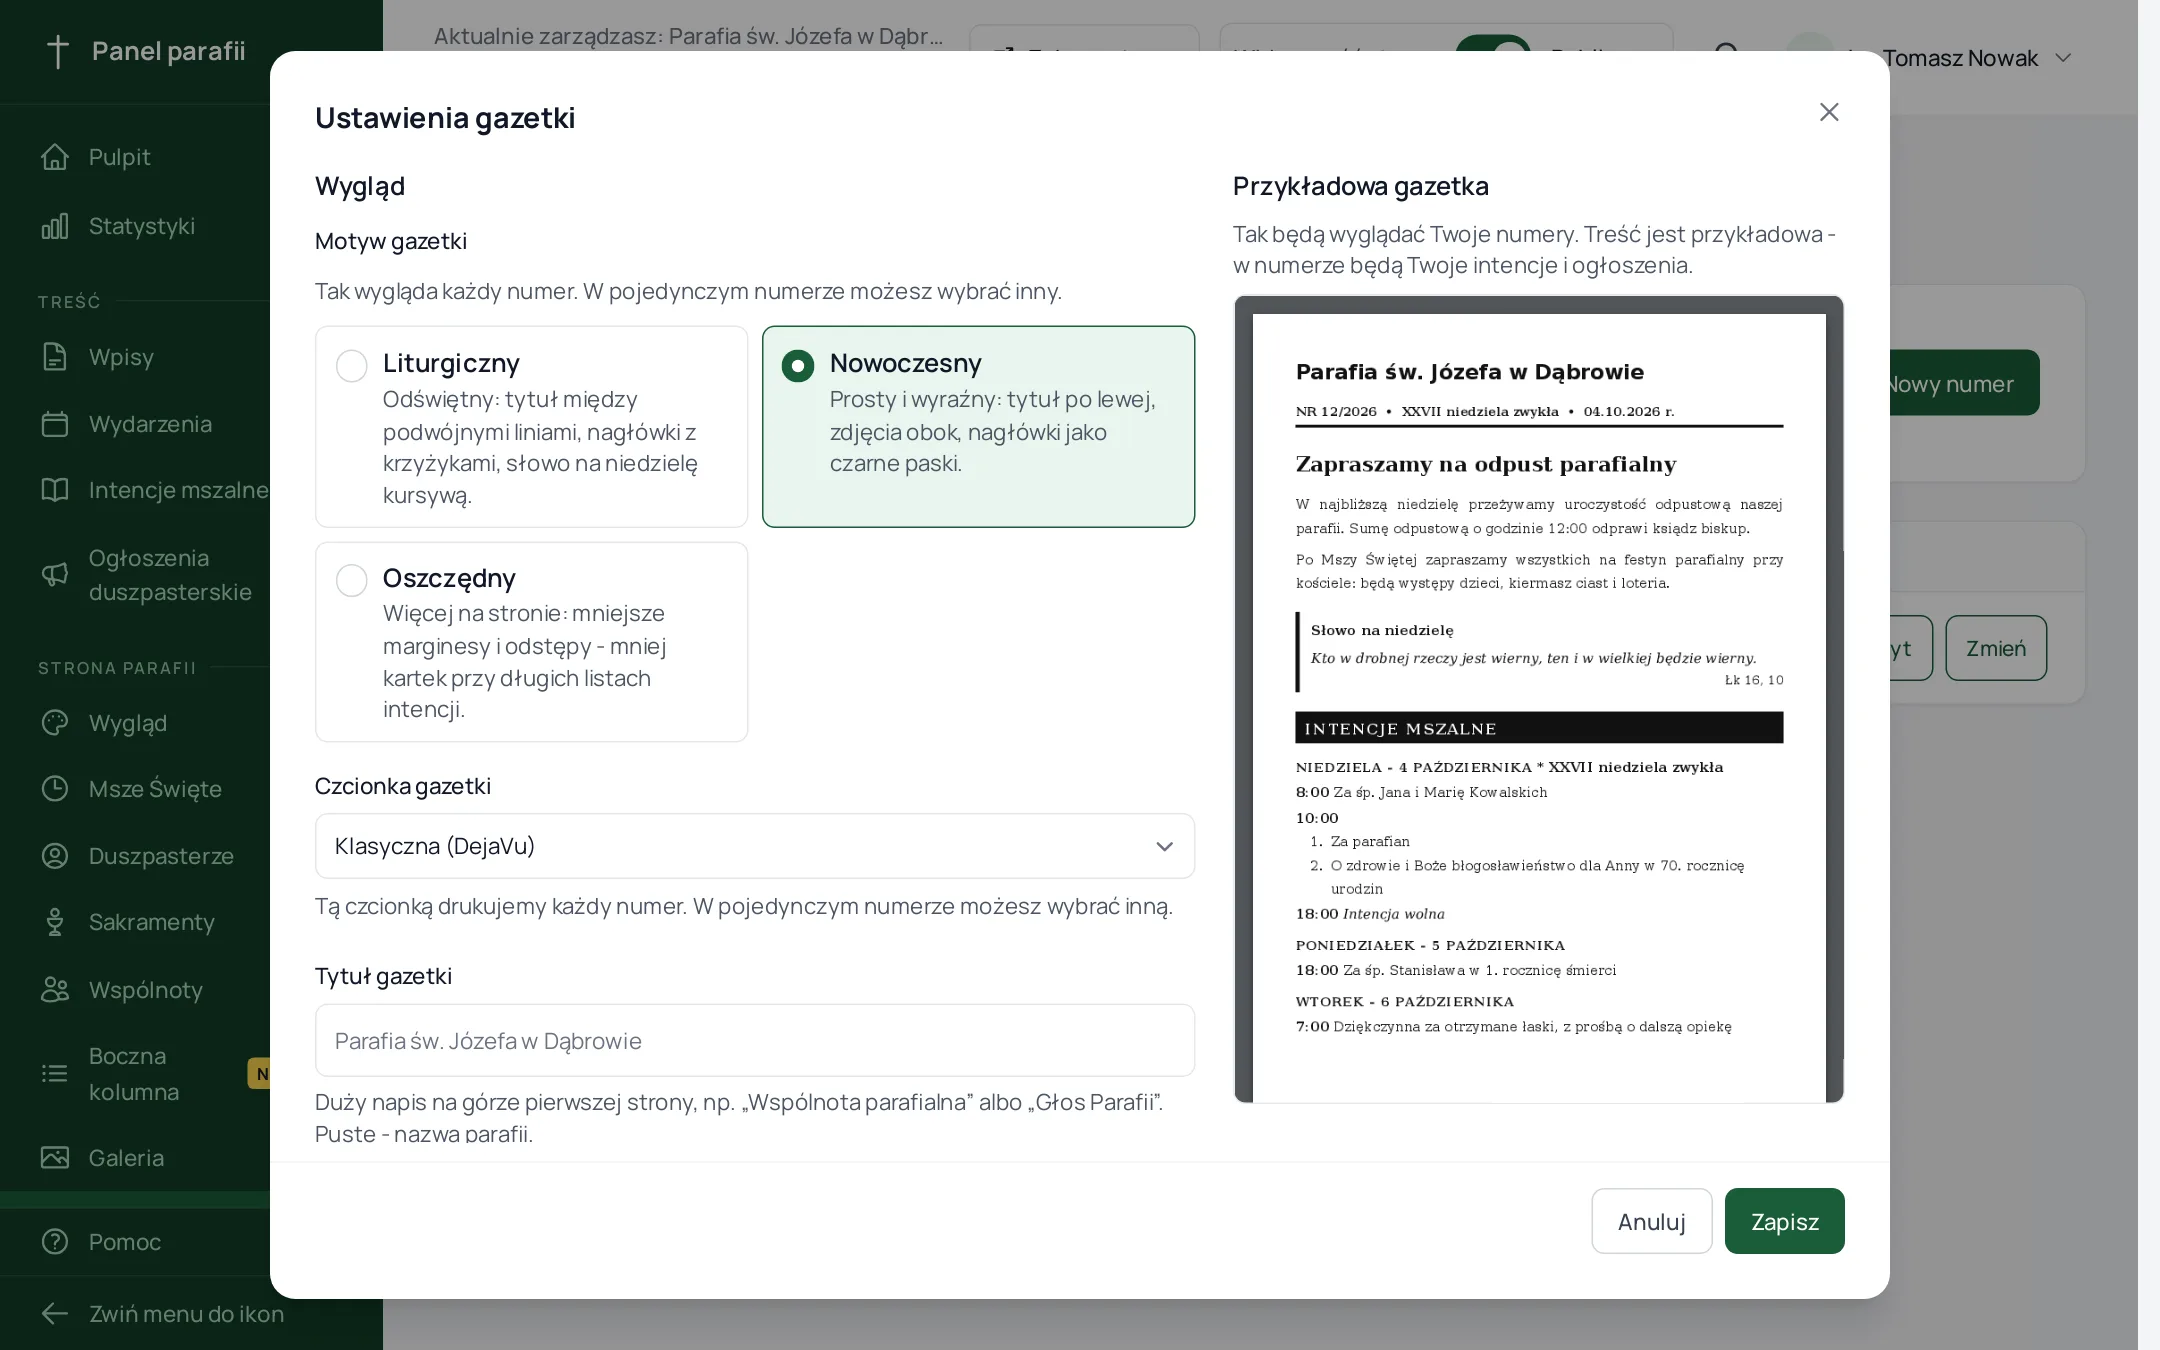Select the Nowoczesny newsletter theme
The height and width of the screenshot is (1350, 2160).
click(x=978, y=427)
